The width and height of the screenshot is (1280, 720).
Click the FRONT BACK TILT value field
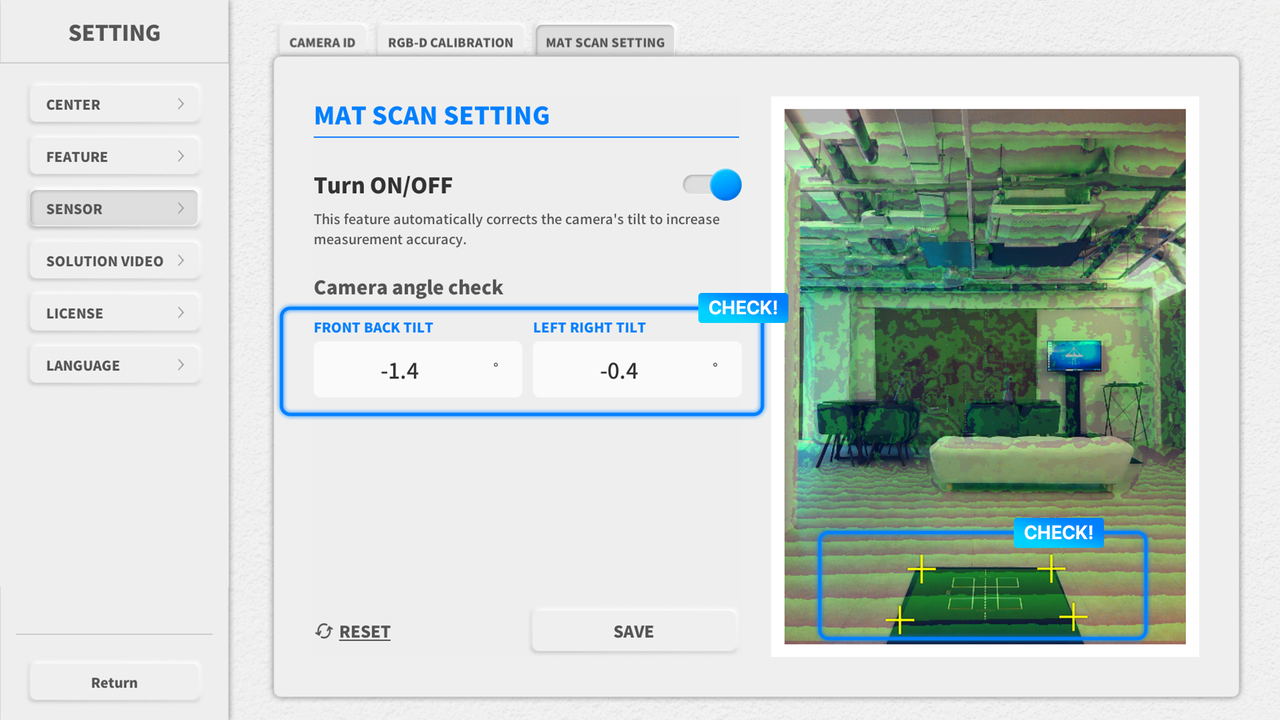pos(418,370)
